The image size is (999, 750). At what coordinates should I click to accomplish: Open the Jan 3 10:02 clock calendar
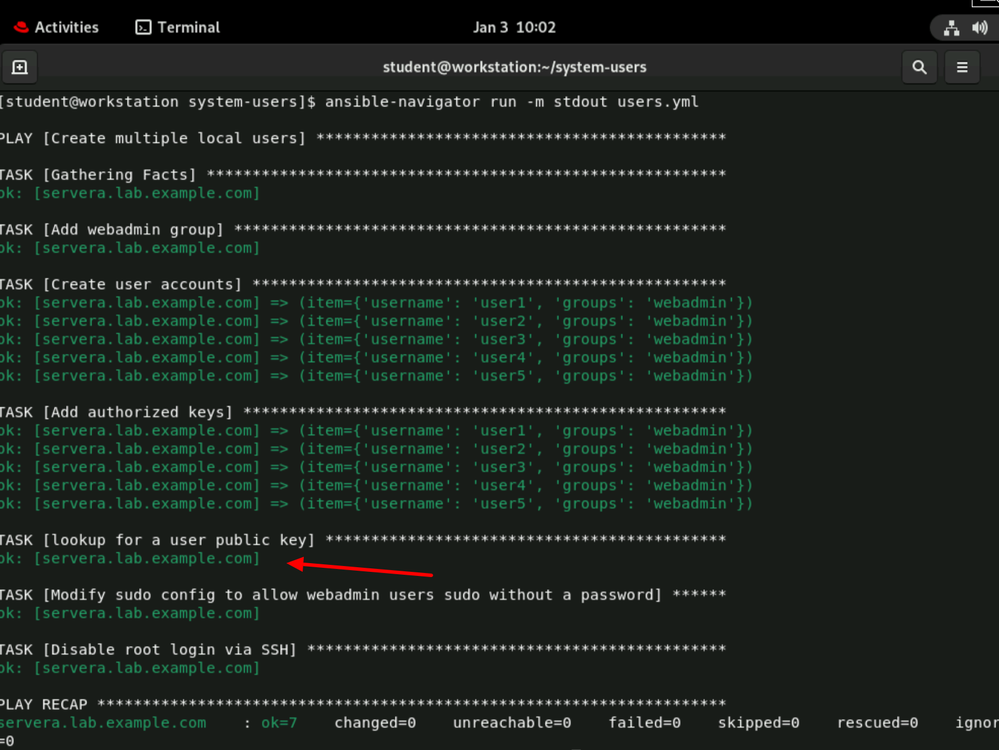click(x=514, y=28)
